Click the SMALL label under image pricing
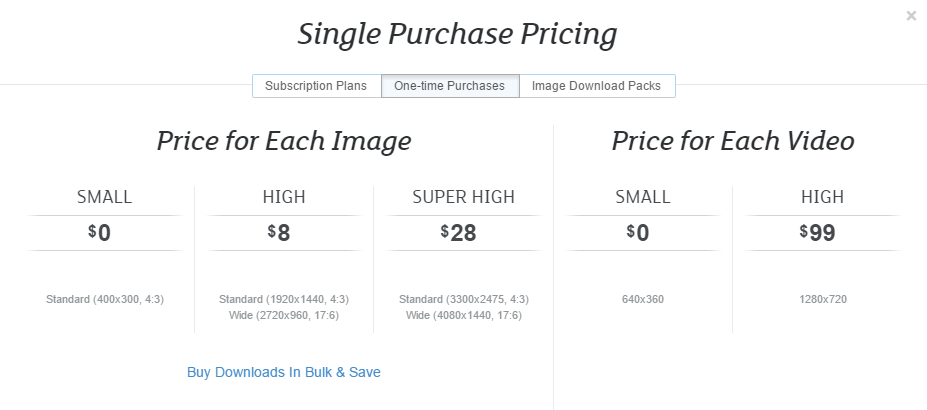This screenshot has width=927, height=410. click(x=104, y=197)
